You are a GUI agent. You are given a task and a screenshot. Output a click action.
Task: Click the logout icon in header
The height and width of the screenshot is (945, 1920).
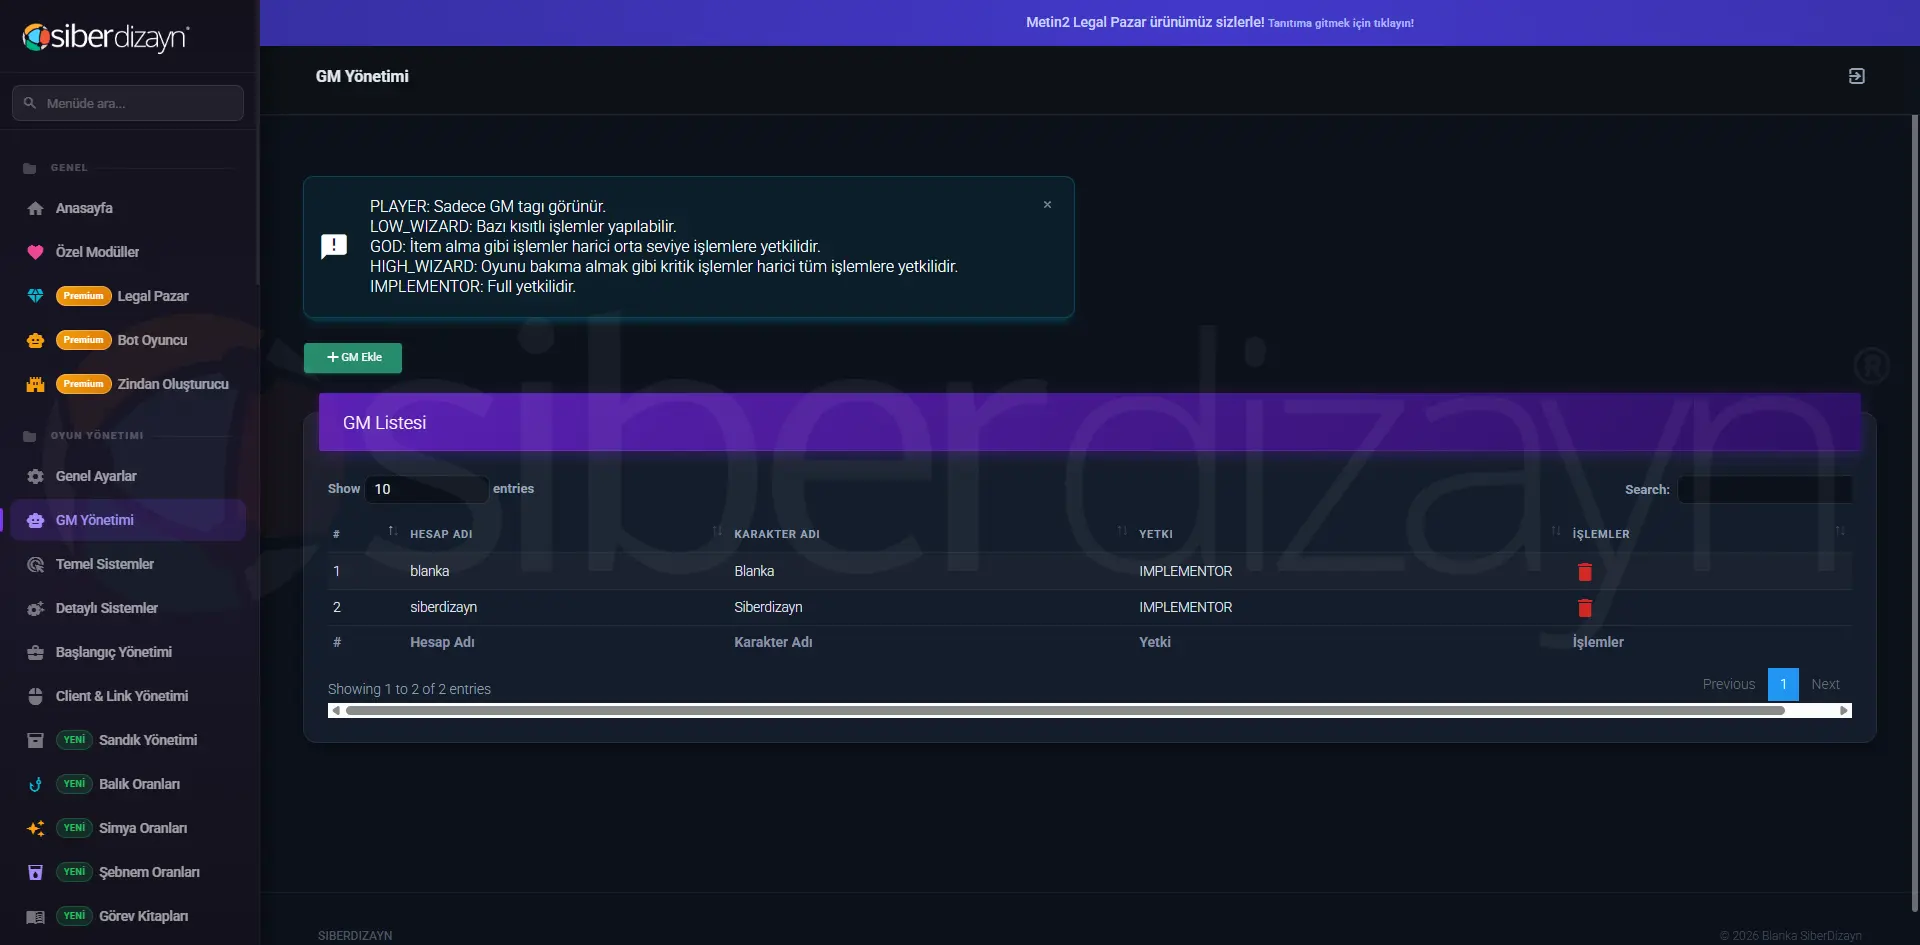1857,76
